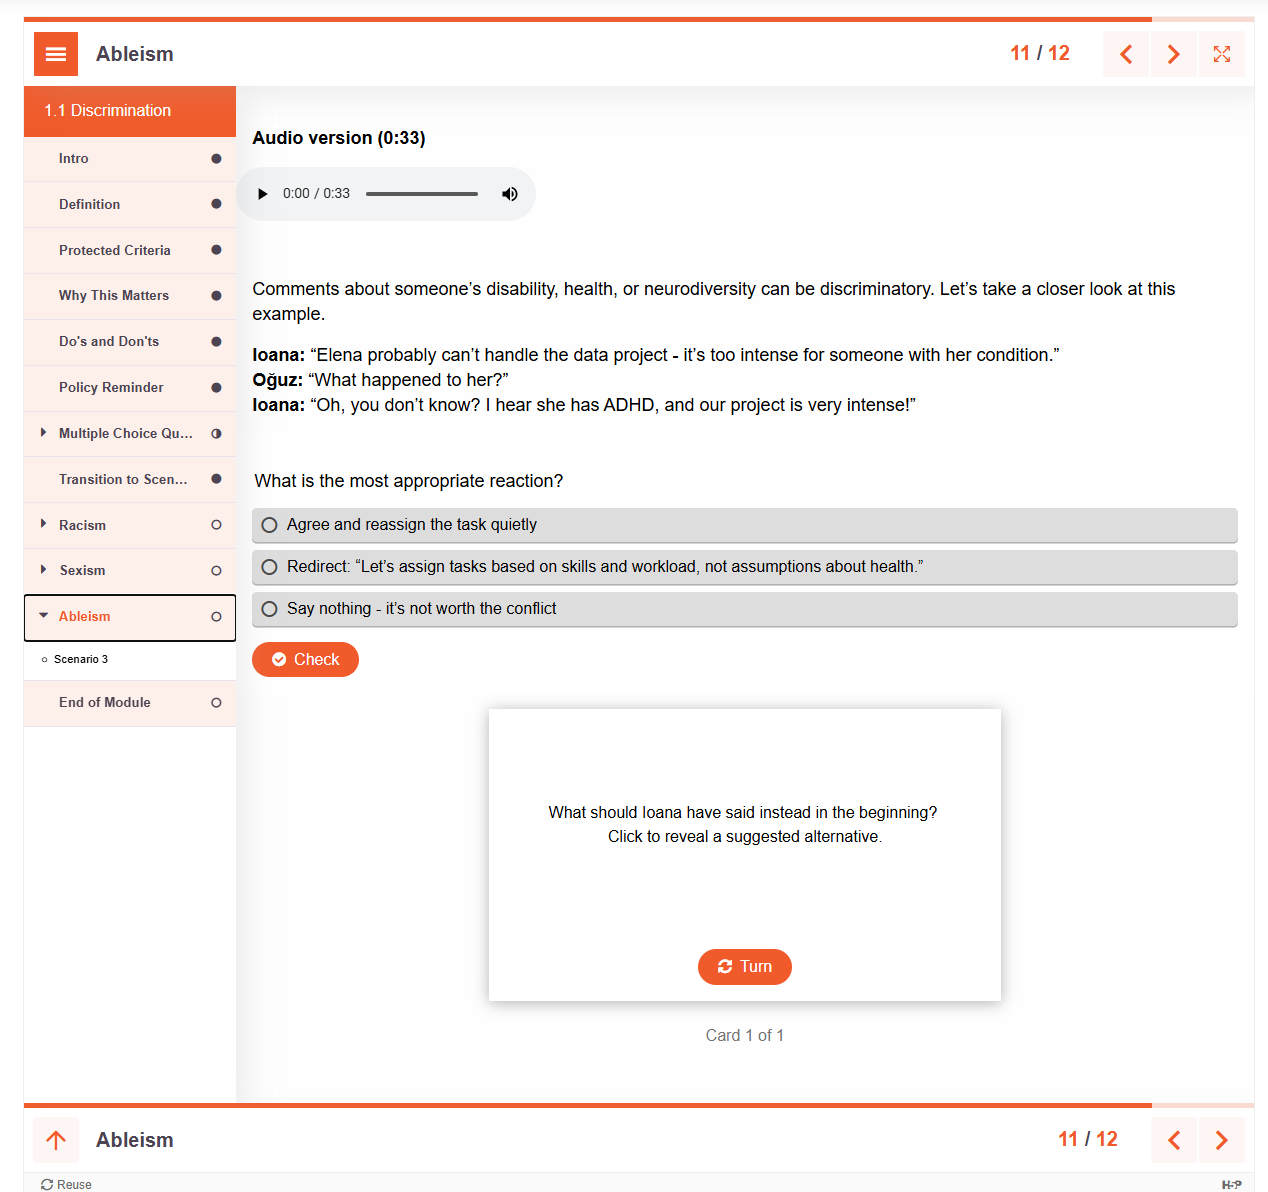Screen dimensions: 1268x1192
Task: Click the Ableism title in footer
Action: point(135,1140)
